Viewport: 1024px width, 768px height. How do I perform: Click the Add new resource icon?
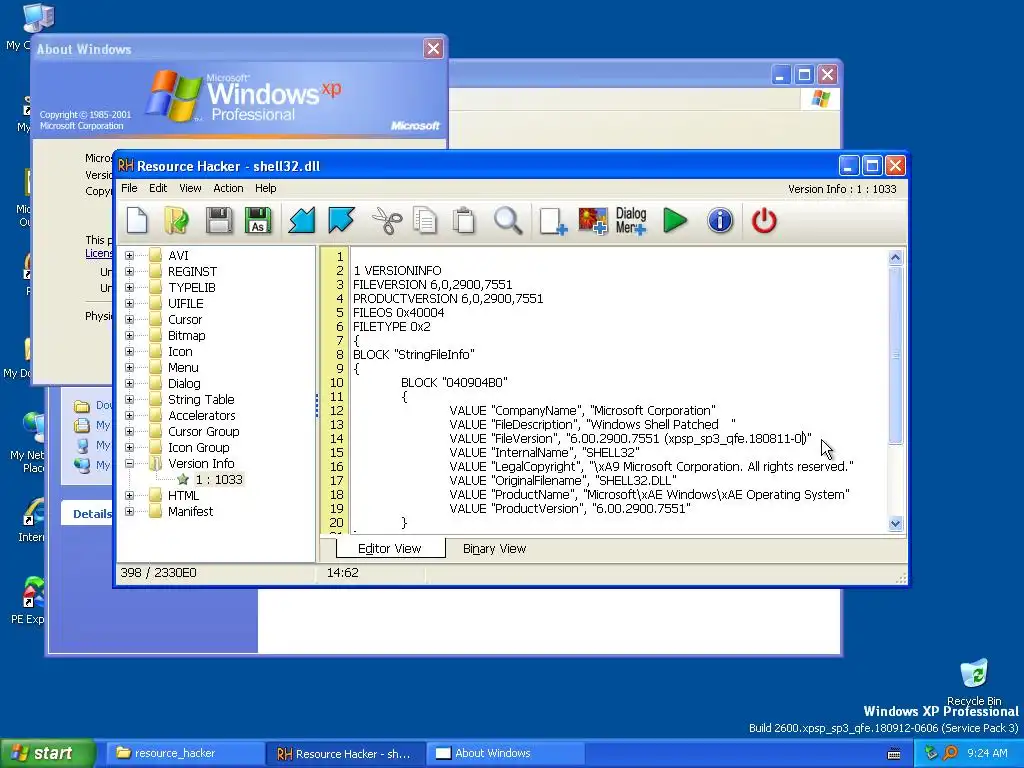coord(552,221)
